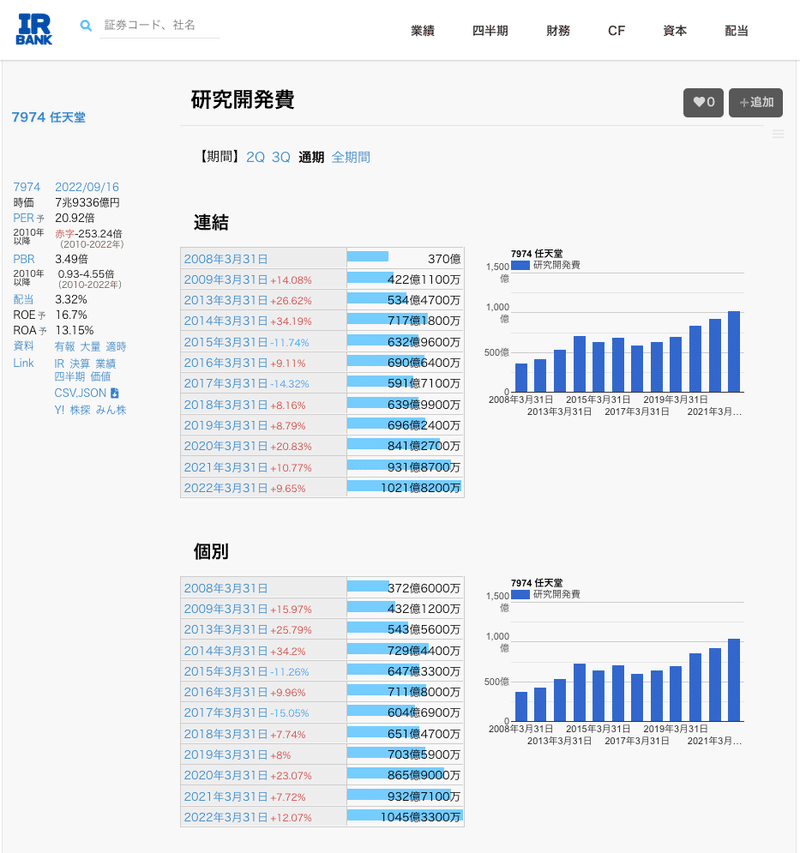Viewport: 800px width, 853px height.
Task: Click the 2022/09/16 date link
Action: point(87,187)
